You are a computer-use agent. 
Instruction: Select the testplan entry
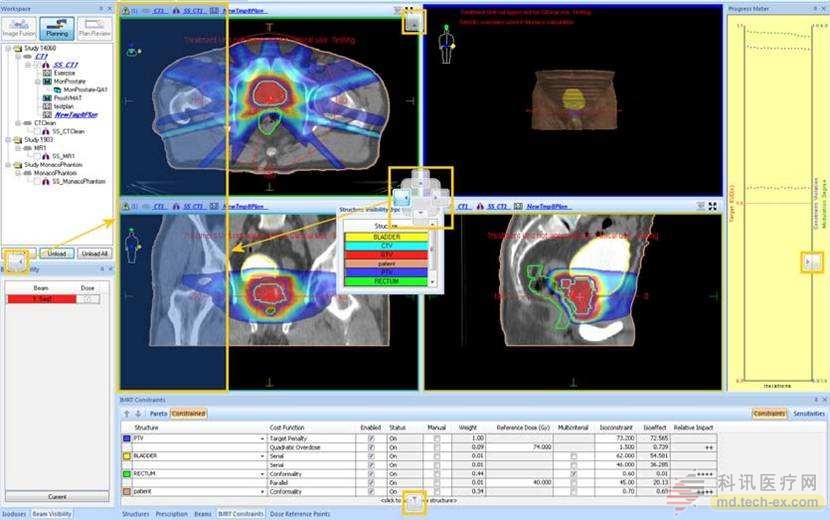[x=64, y=106]
